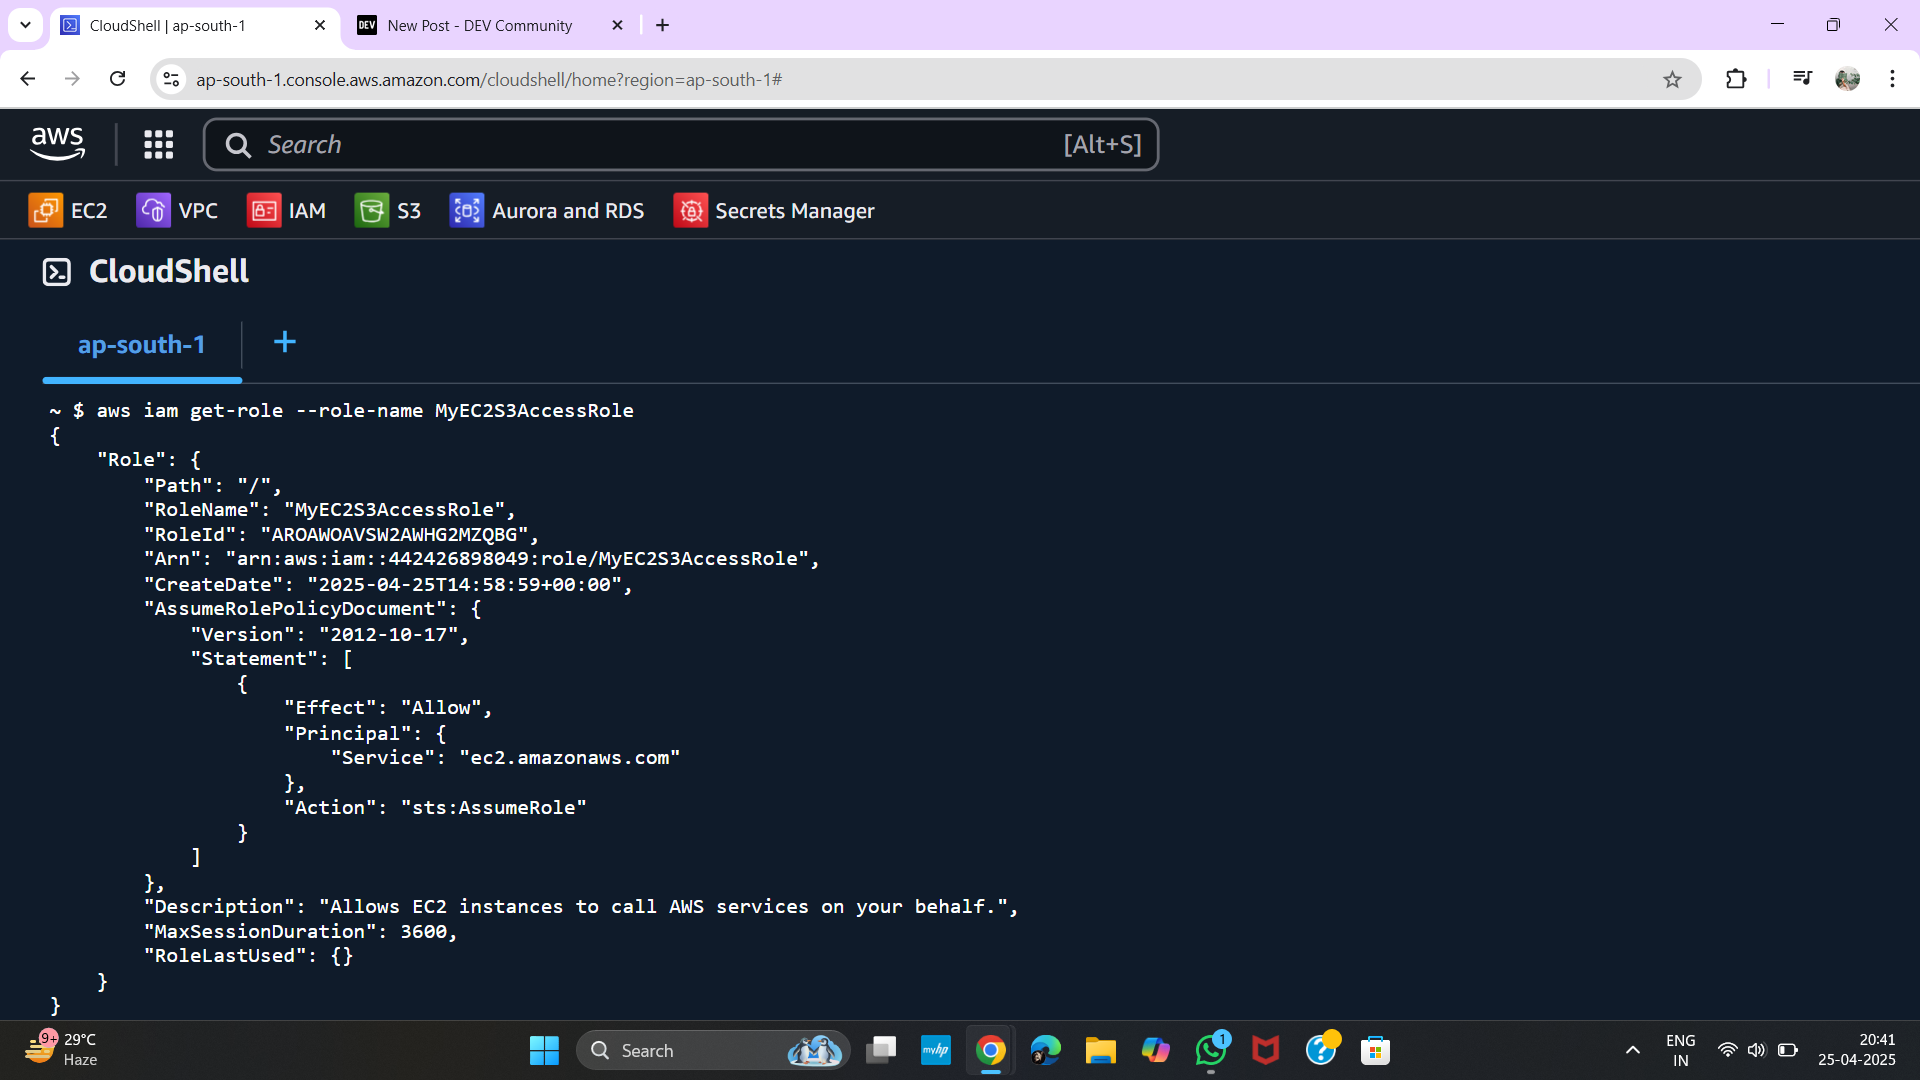1920x1080 pixels.
Task: Open VPC from favorites bar
Action: pos(177,210)
